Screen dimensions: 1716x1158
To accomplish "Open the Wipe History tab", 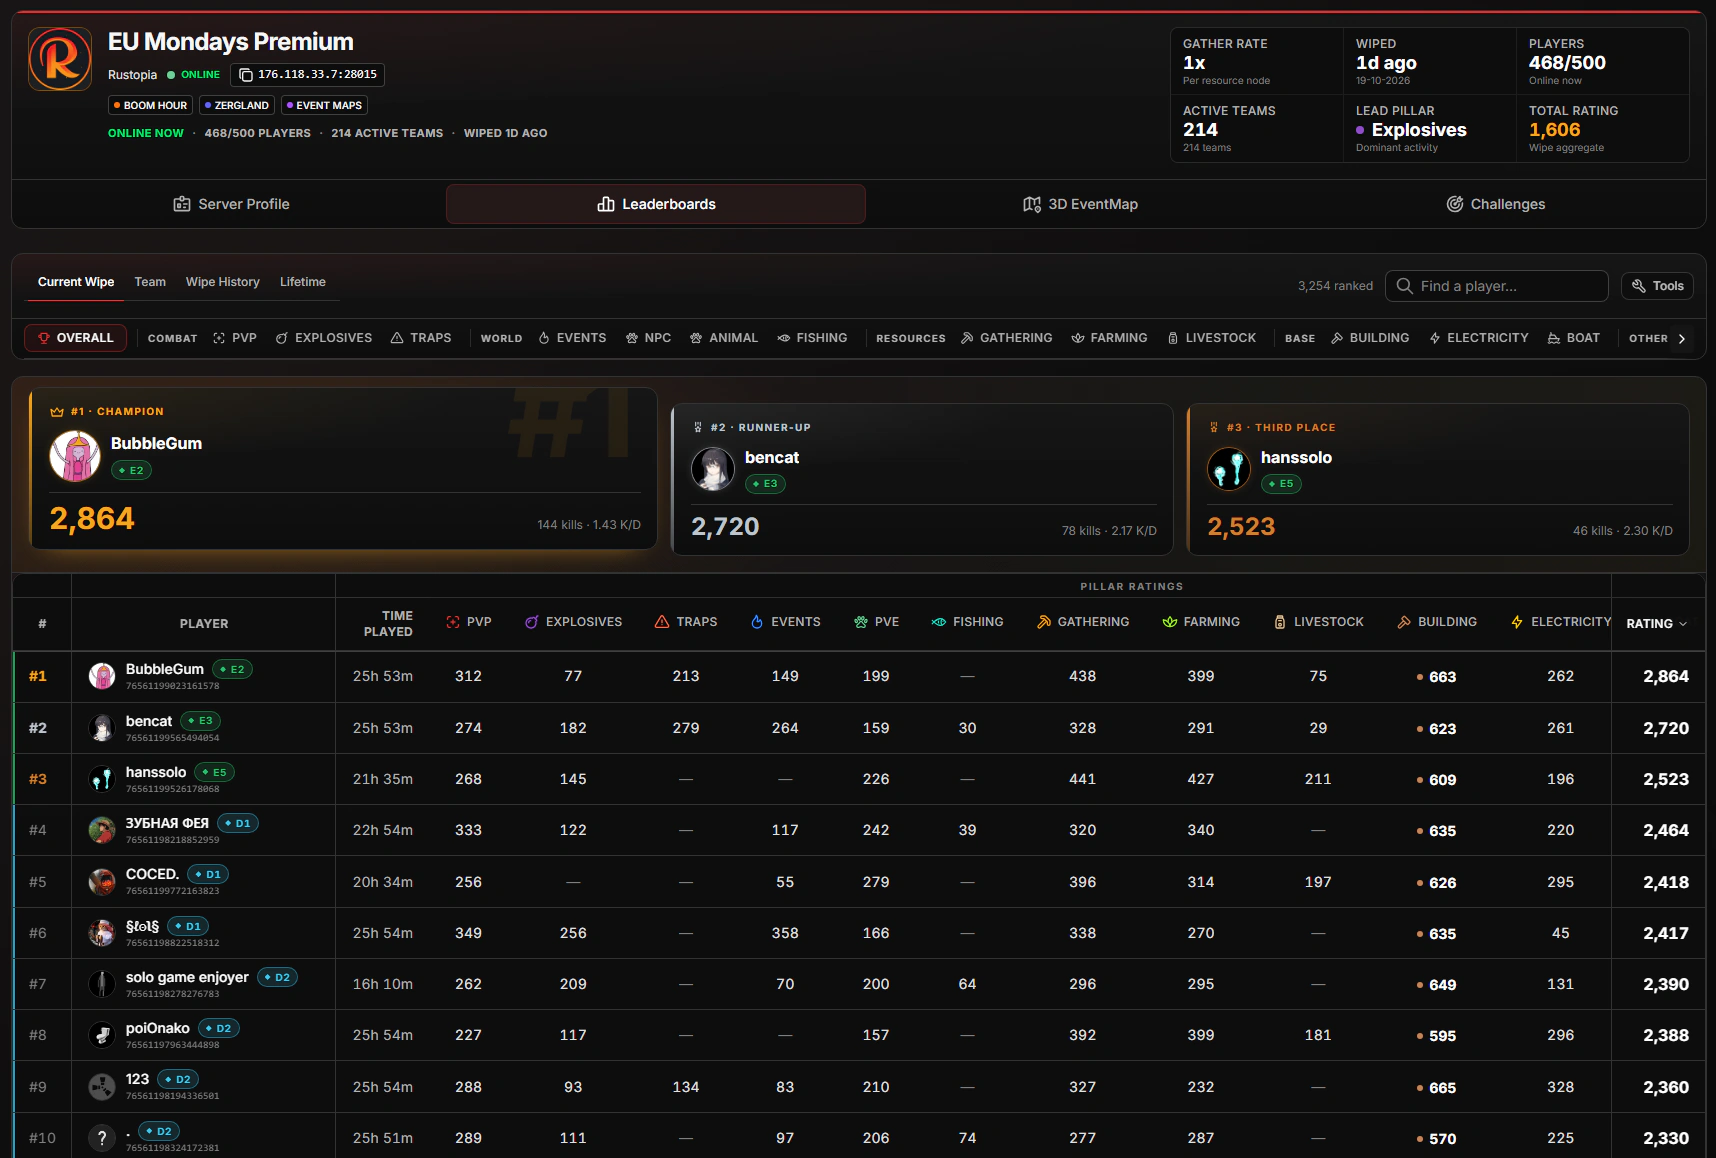I will pyautogui.click(x=223, y=282).
